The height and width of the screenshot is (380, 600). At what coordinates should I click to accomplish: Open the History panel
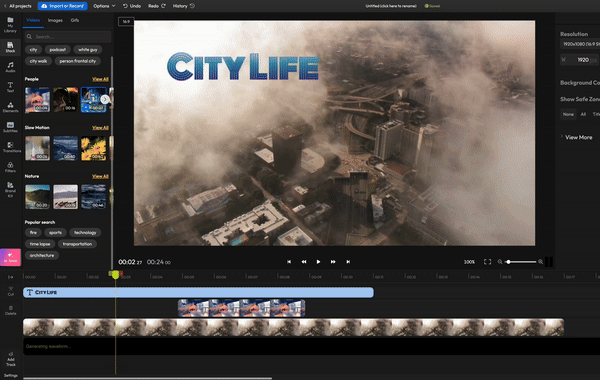pyautogui.click(x=184, y=6)
